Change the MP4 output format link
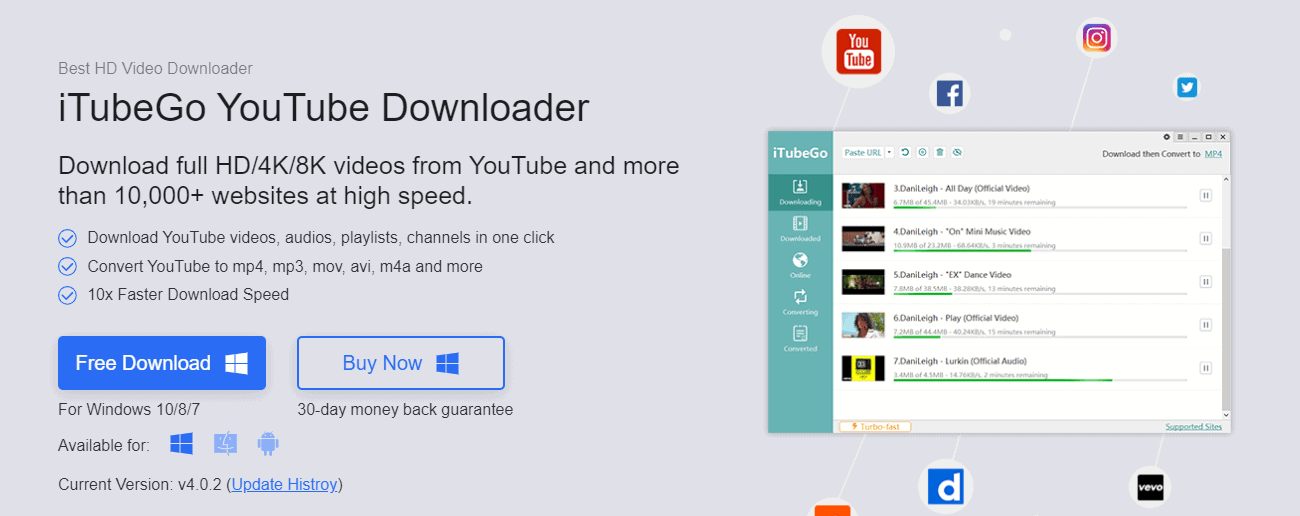Image resolution: width=1300 pixels, height=516 pixels. click(x=1213, y=154)
